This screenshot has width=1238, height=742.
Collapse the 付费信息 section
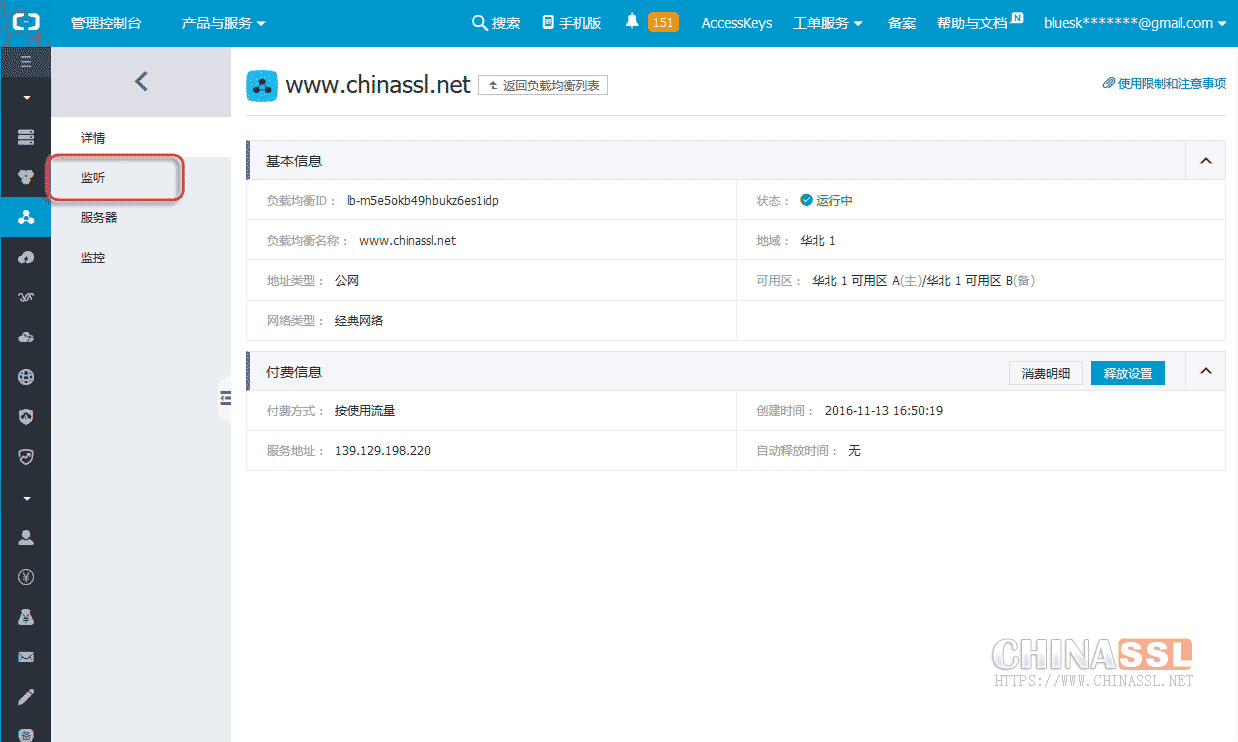click(1205, 372)
